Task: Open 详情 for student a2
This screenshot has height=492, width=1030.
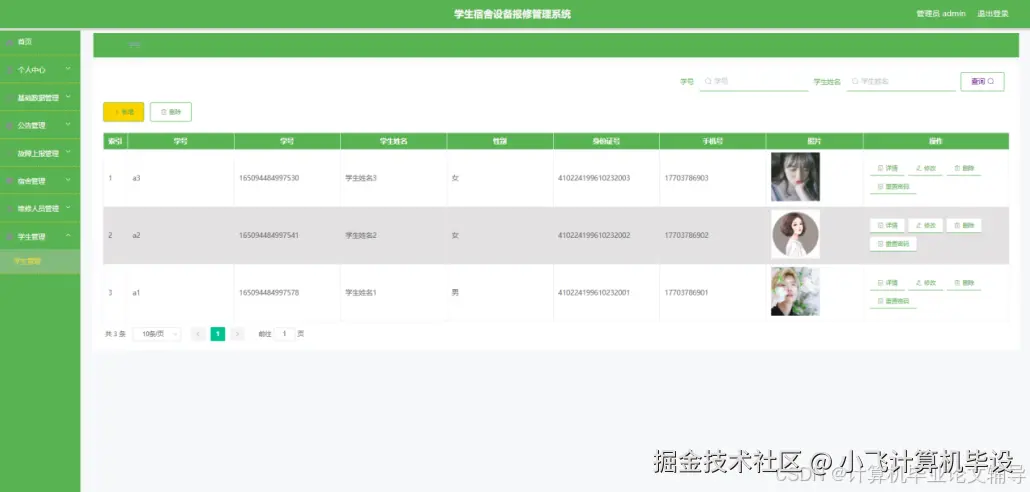Action: [887, 225]
